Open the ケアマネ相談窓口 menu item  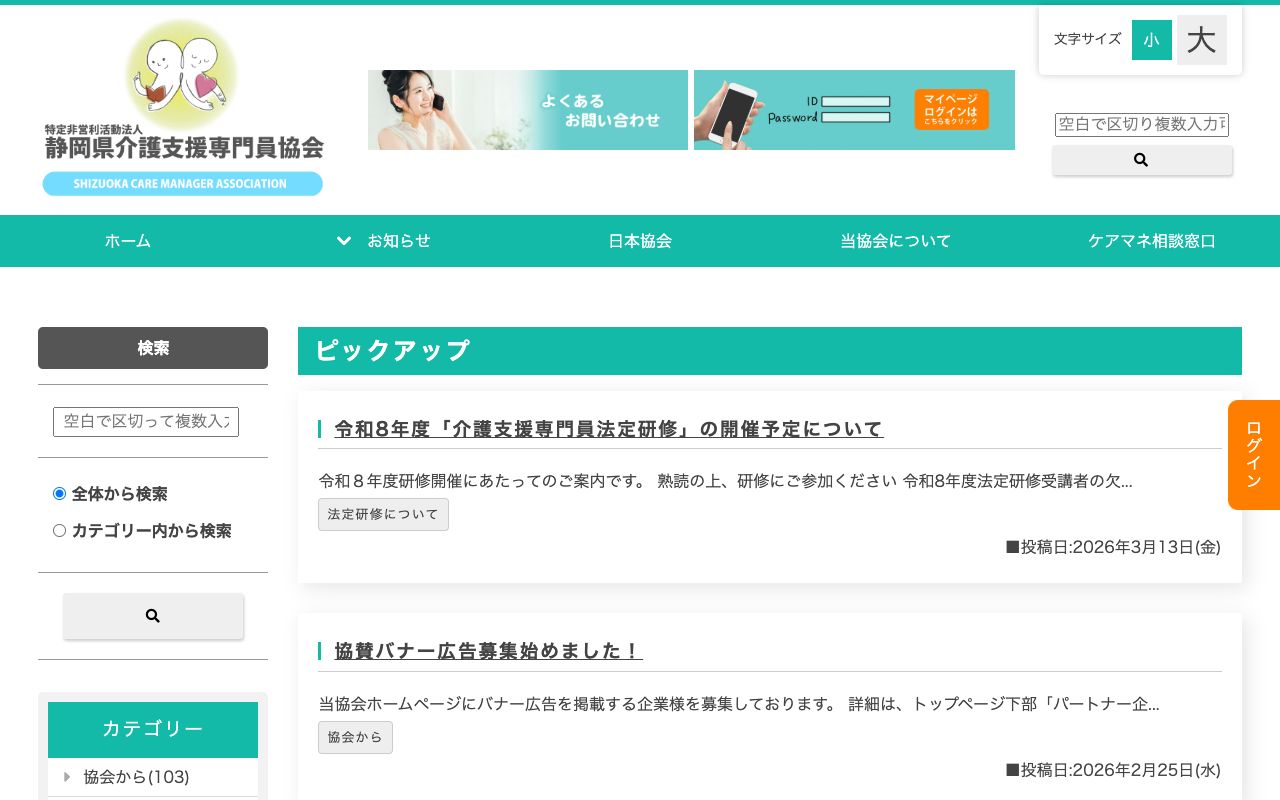coord(1152,241)
